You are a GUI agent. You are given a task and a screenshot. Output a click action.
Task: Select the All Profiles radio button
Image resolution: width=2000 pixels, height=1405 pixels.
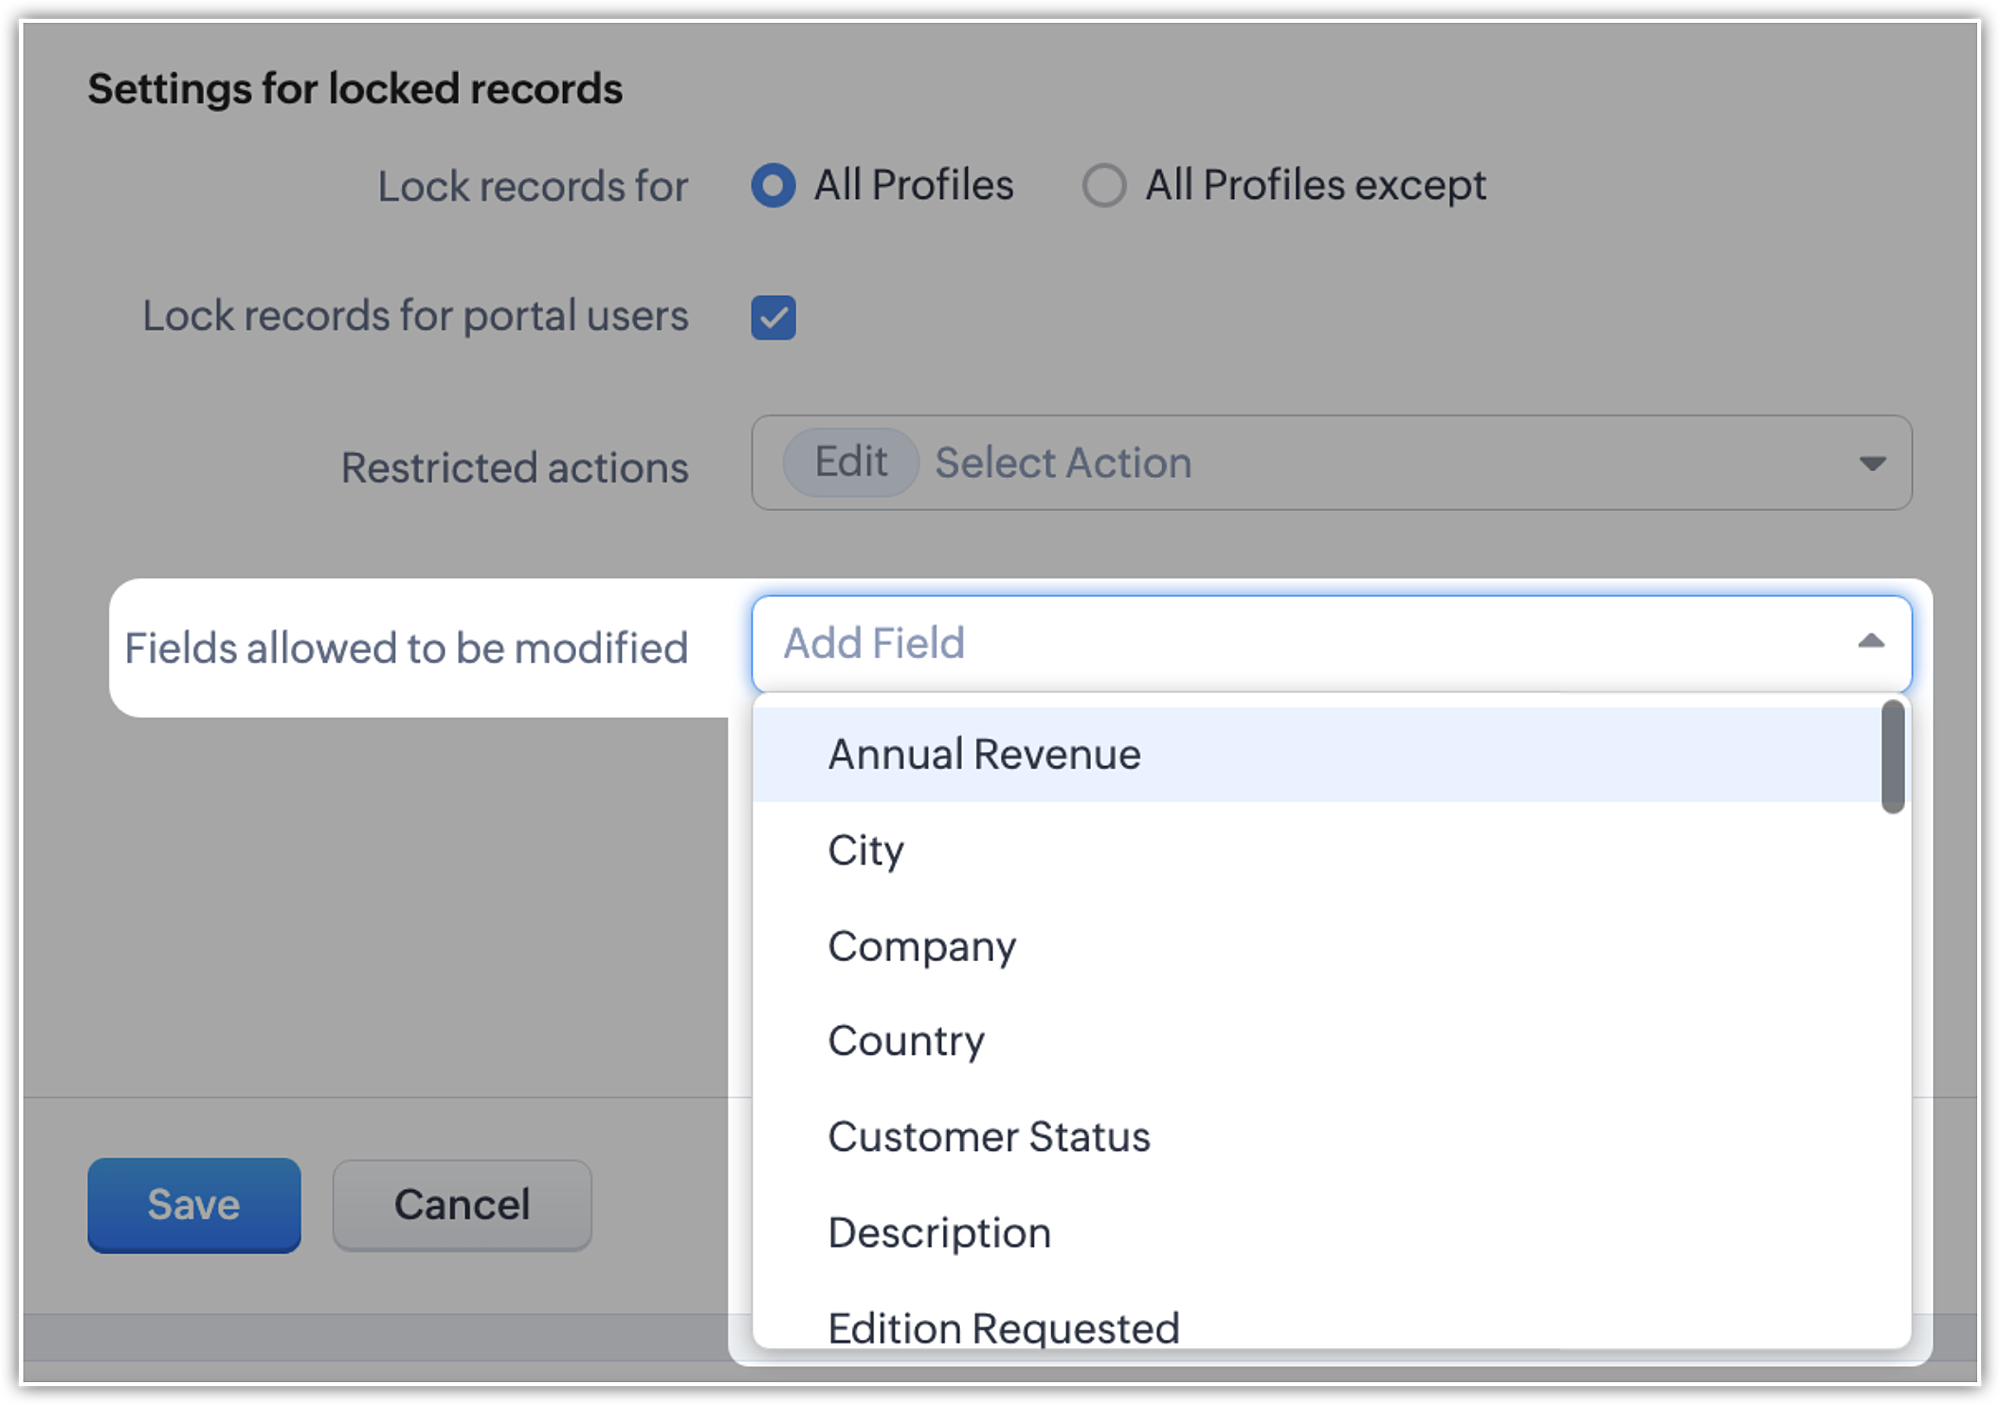click(773, 186)
